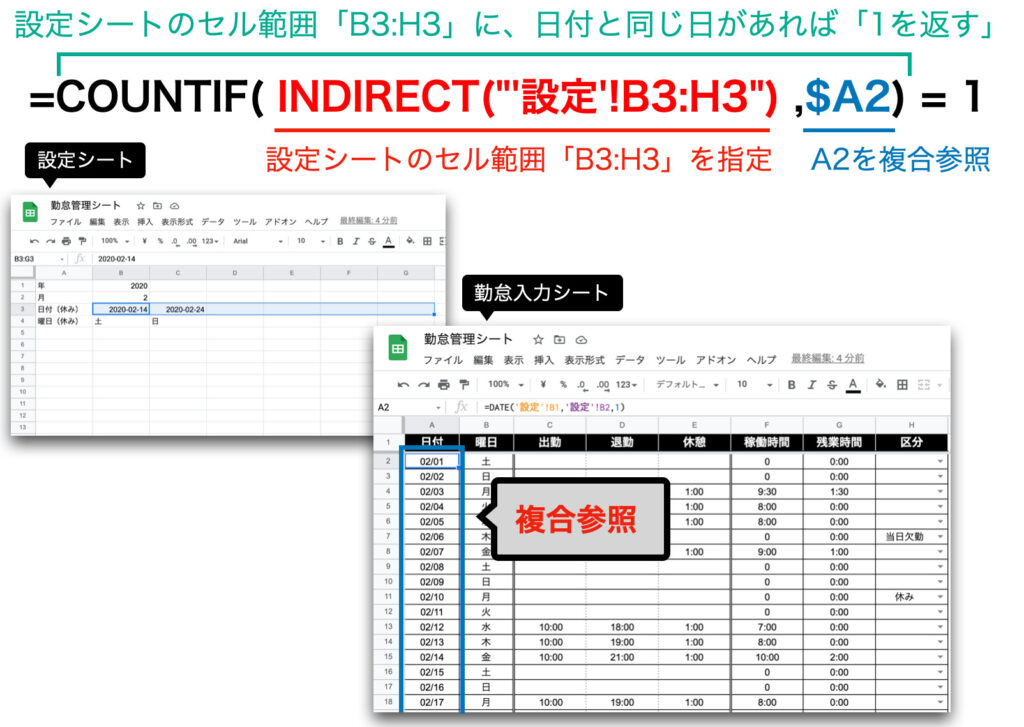Open the font size 10 dropdown in attendance sheet

click(754, 385)
